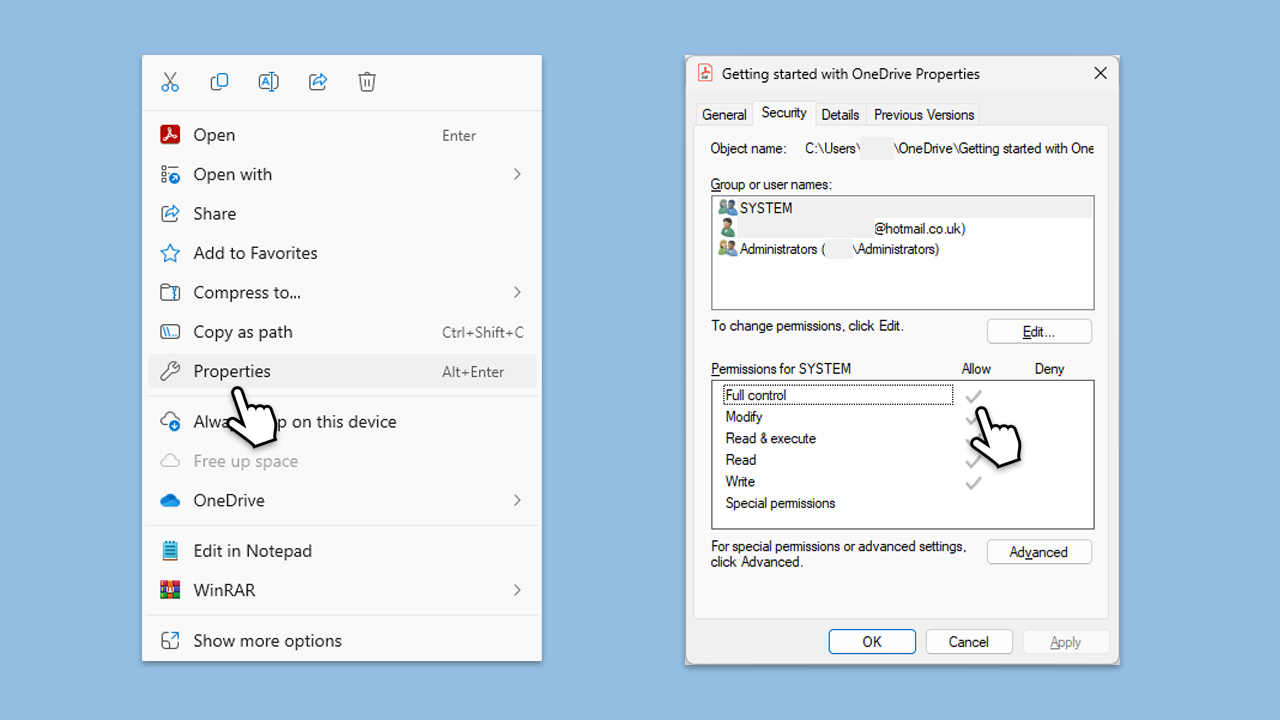Click the Object name path text

pos(949,148)
